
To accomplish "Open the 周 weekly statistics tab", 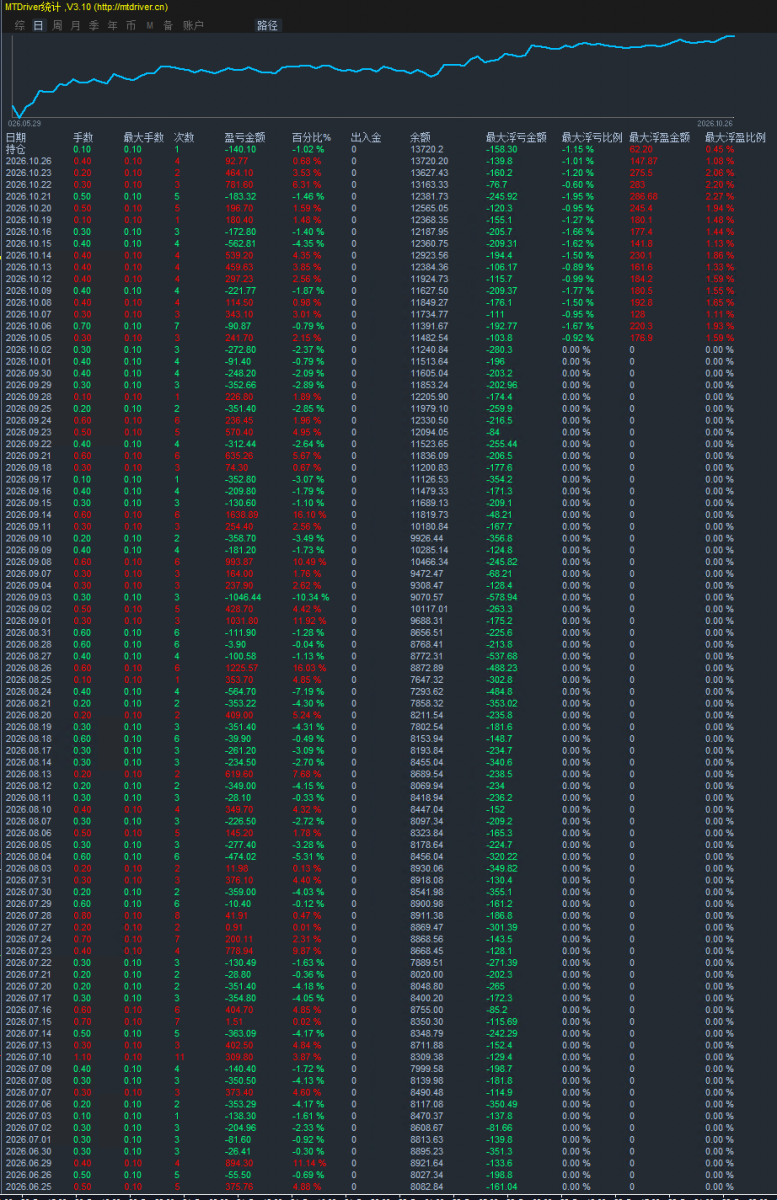I will 57,25.
